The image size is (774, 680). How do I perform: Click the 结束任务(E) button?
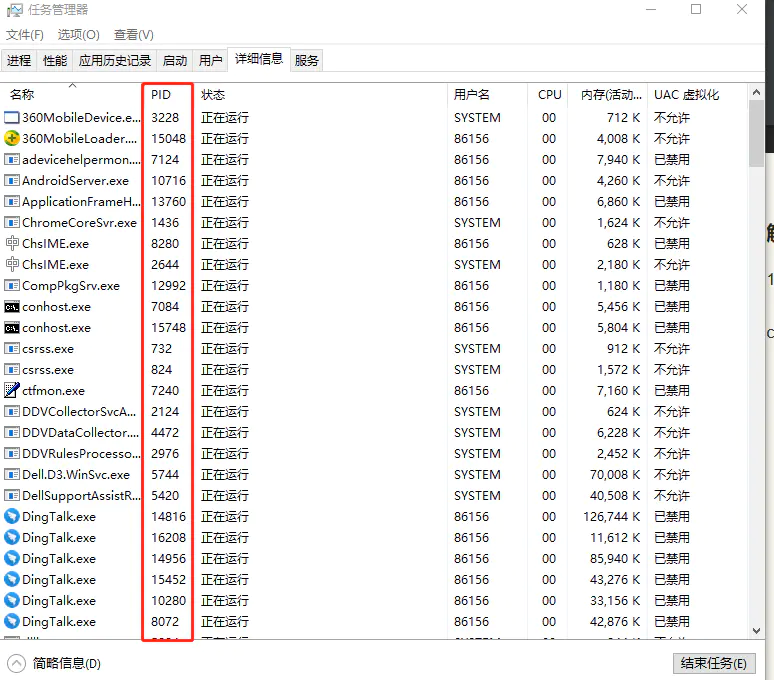pos(713,663)
